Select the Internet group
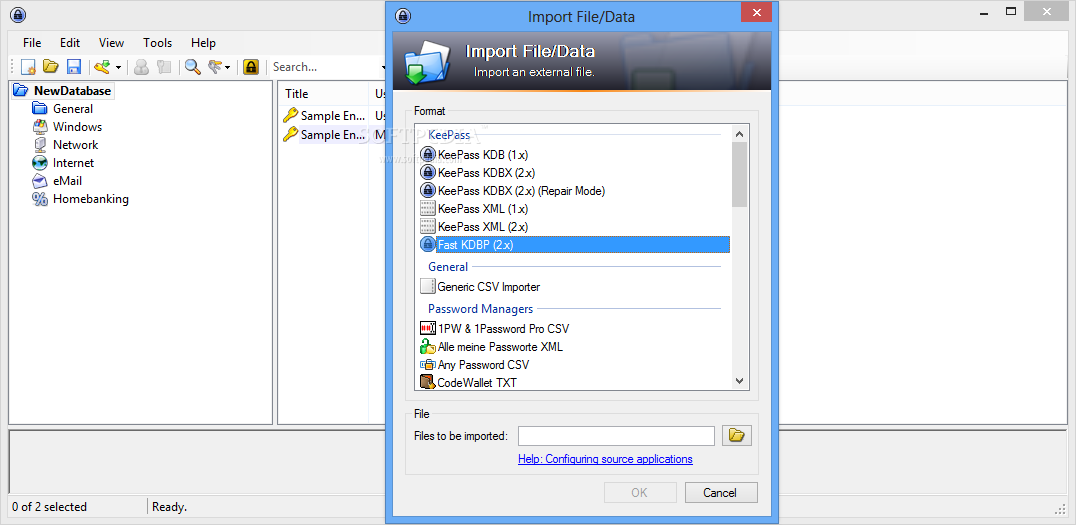 (x=73, y=163)
